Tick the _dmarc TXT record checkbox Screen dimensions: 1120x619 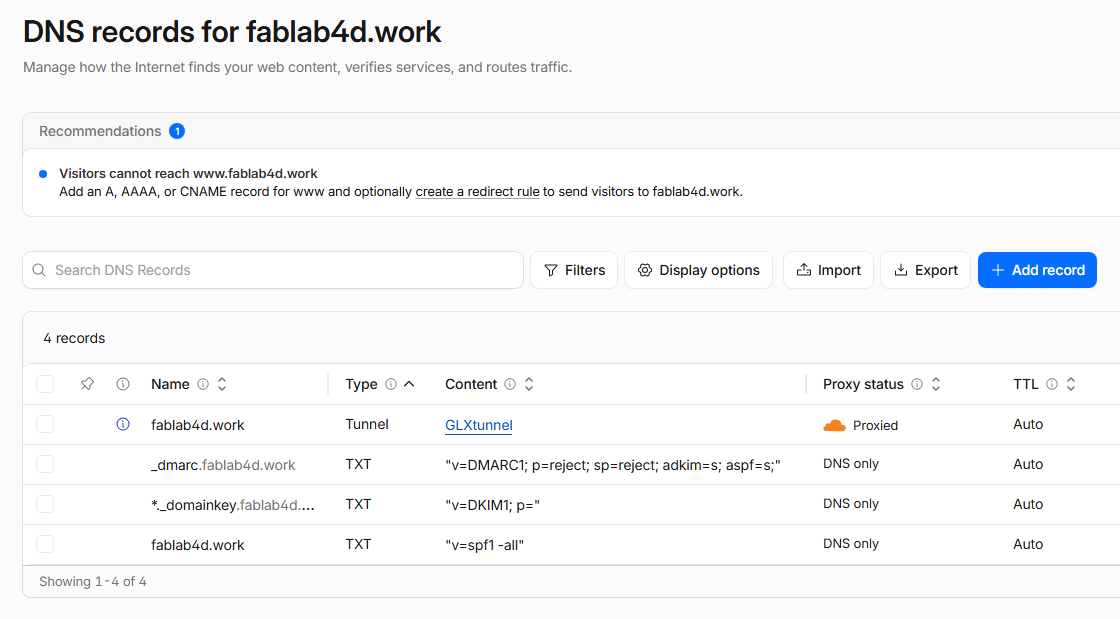click(x=45, y=465)
